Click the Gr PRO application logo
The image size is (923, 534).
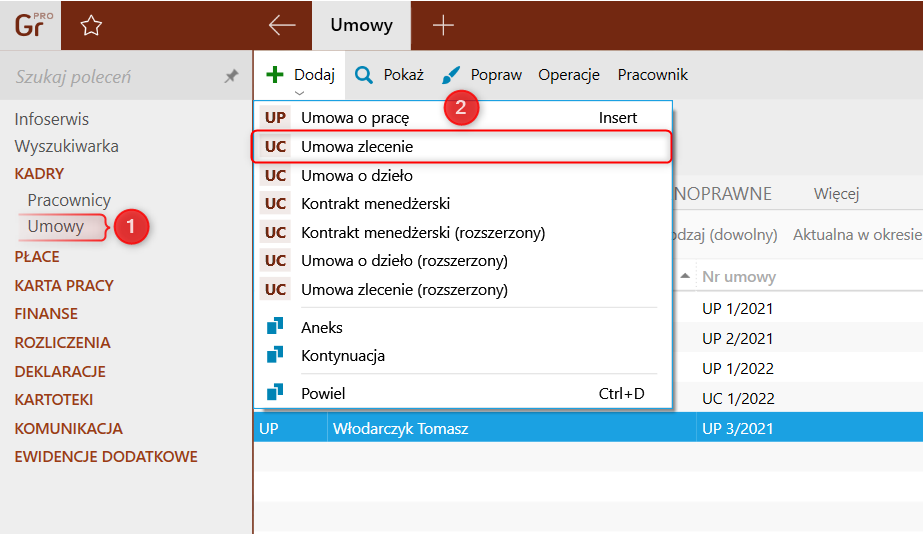pyautogui.click(x=33, y=25)
